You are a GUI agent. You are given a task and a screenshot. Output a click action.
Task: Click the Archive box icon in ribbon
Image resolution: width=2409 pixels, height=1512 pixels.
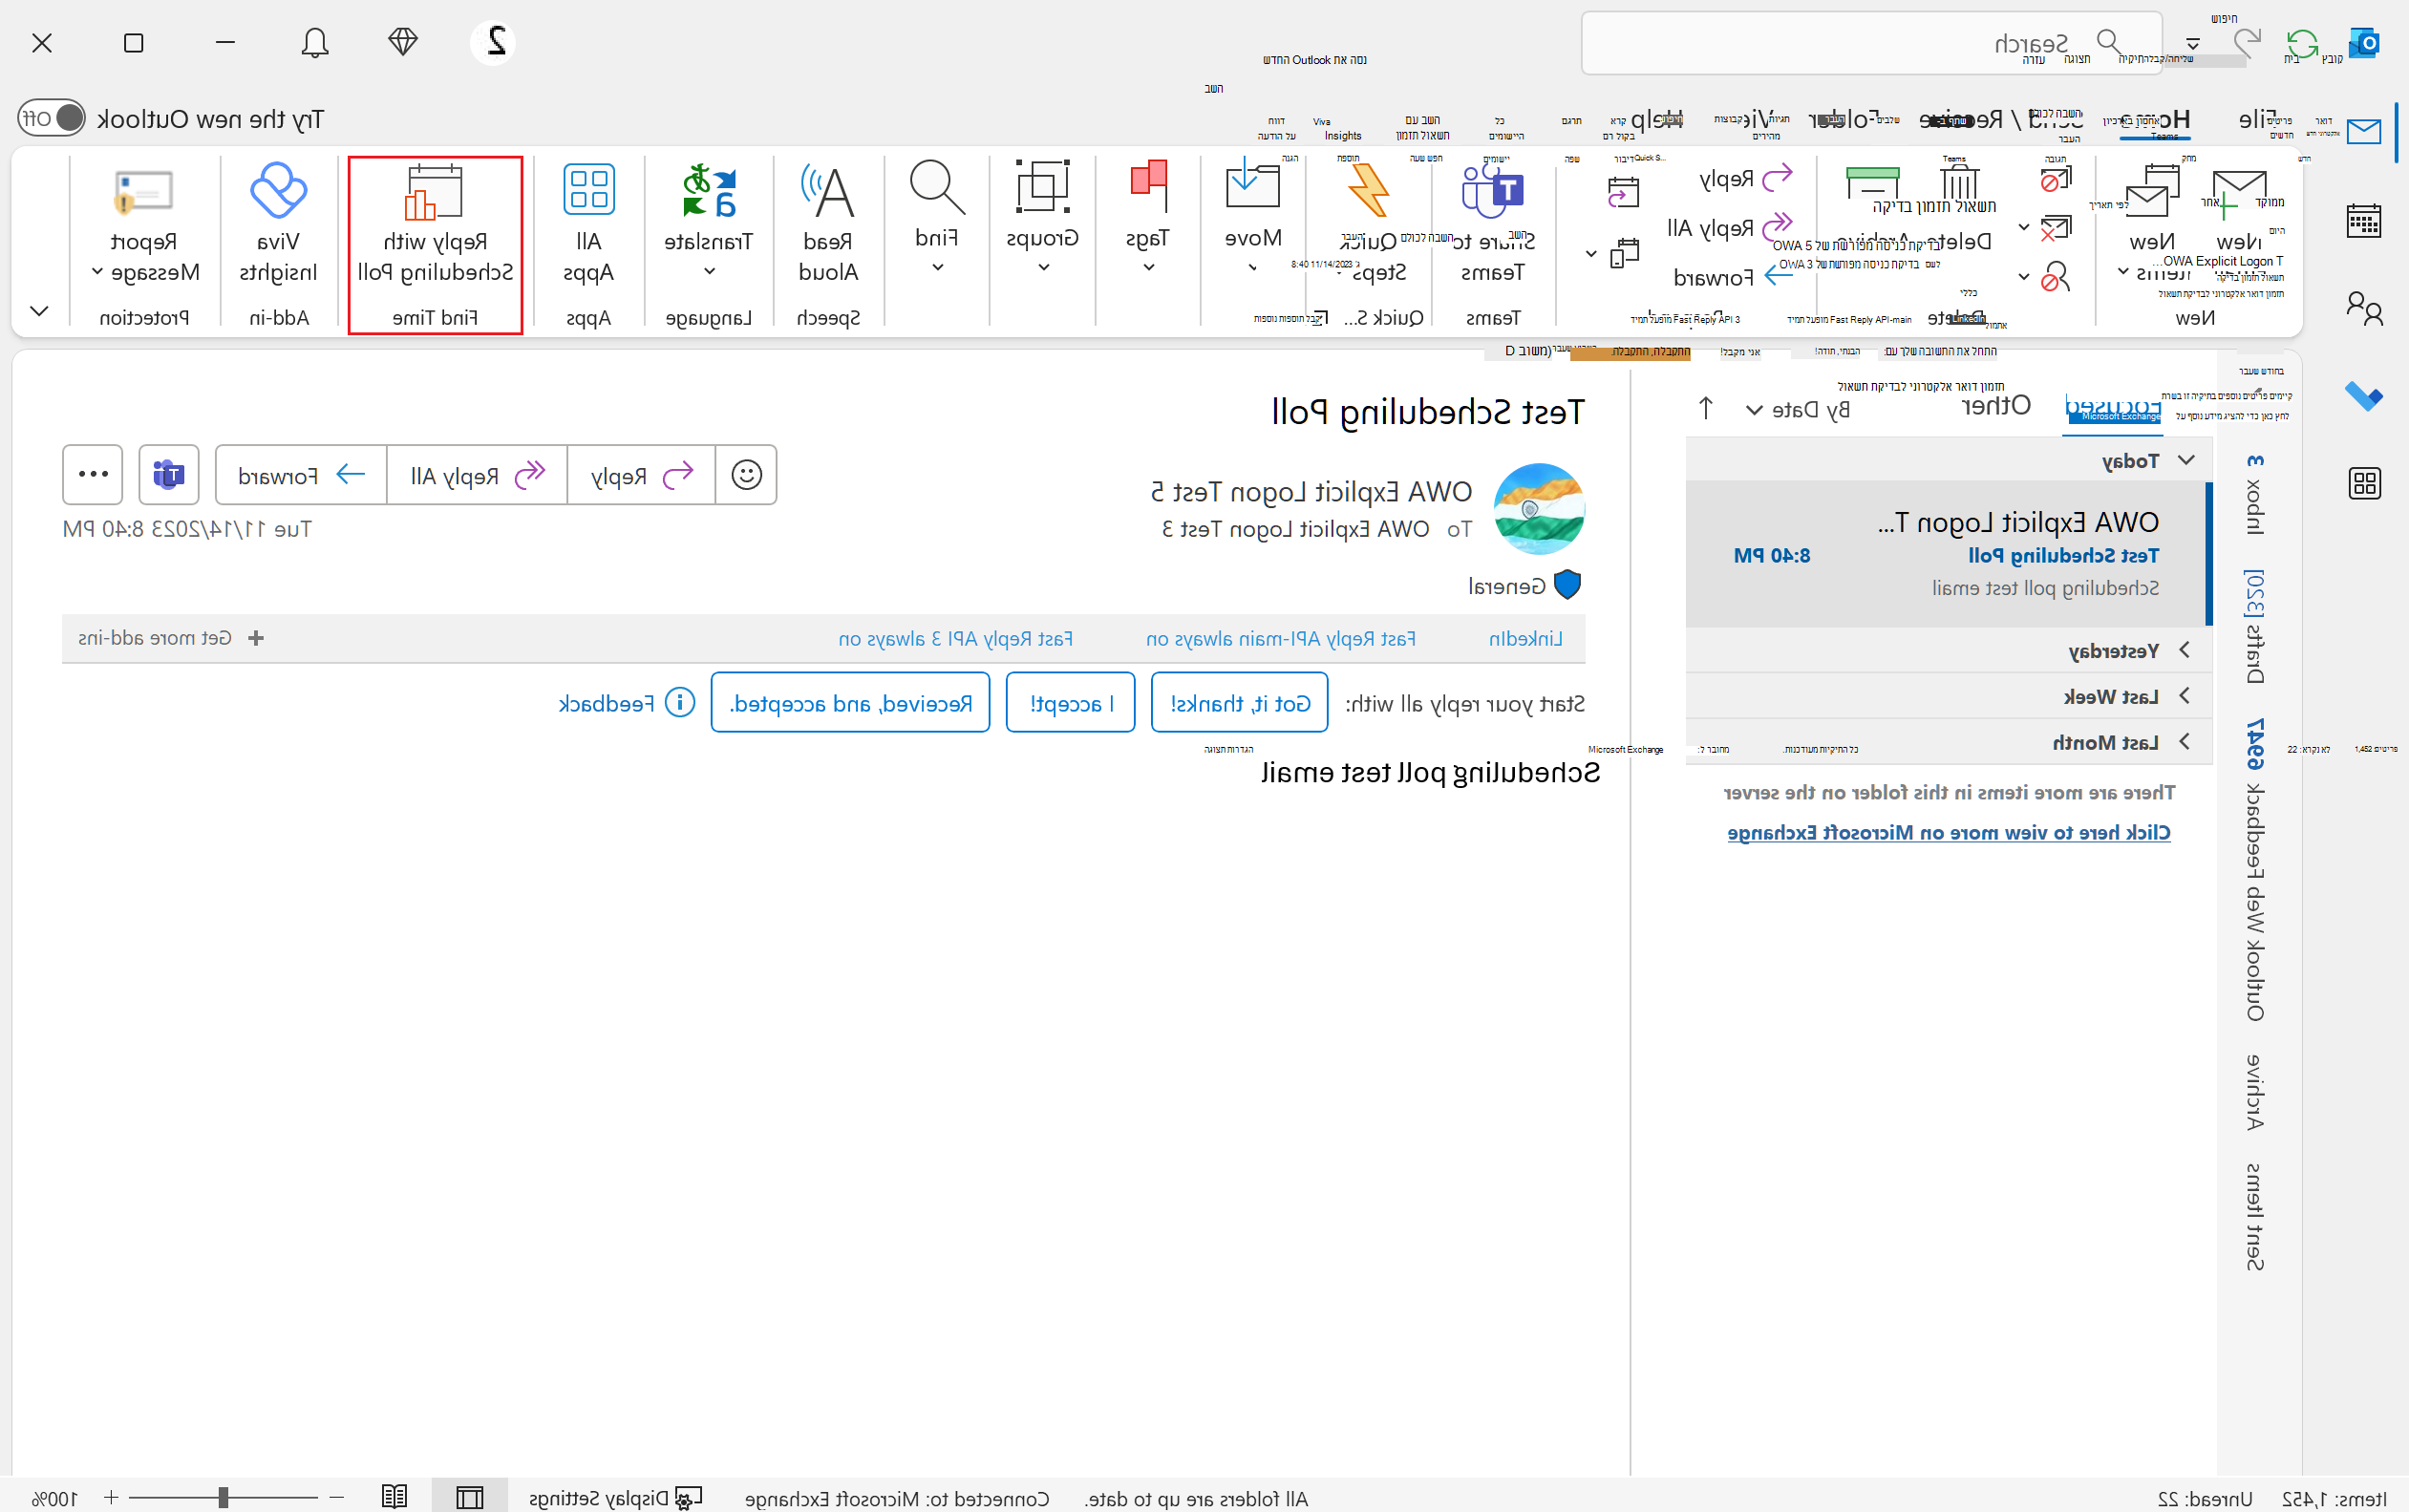[x=1872, y=184]
